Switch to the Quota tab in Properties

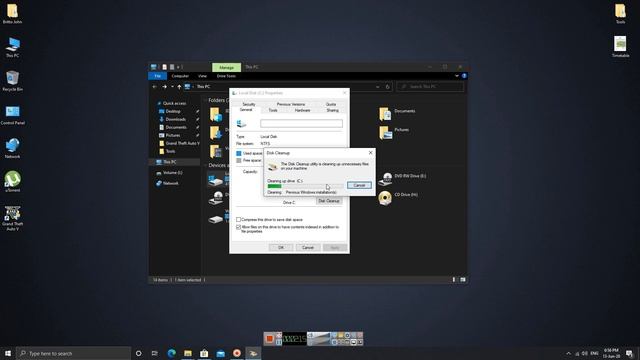(331, 104)
